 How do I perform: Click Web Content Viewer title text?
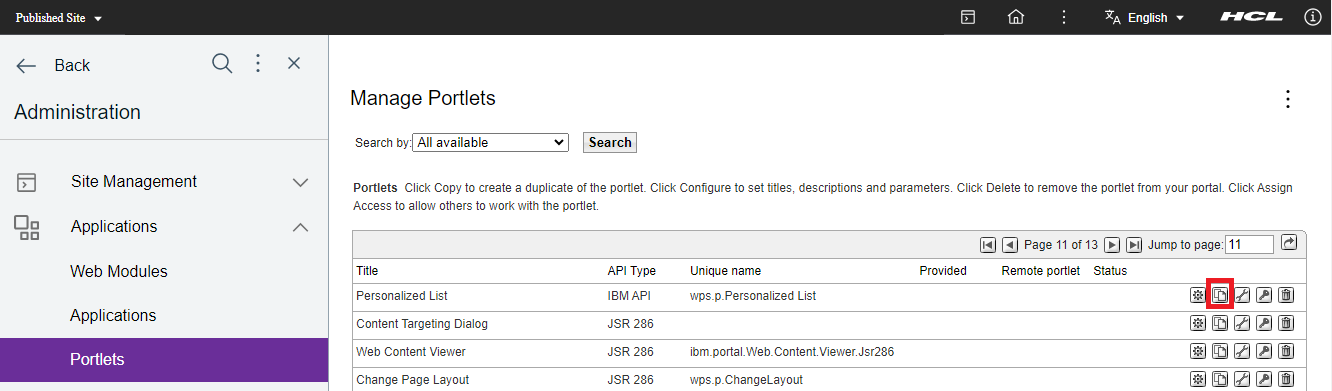click(411, 352)
